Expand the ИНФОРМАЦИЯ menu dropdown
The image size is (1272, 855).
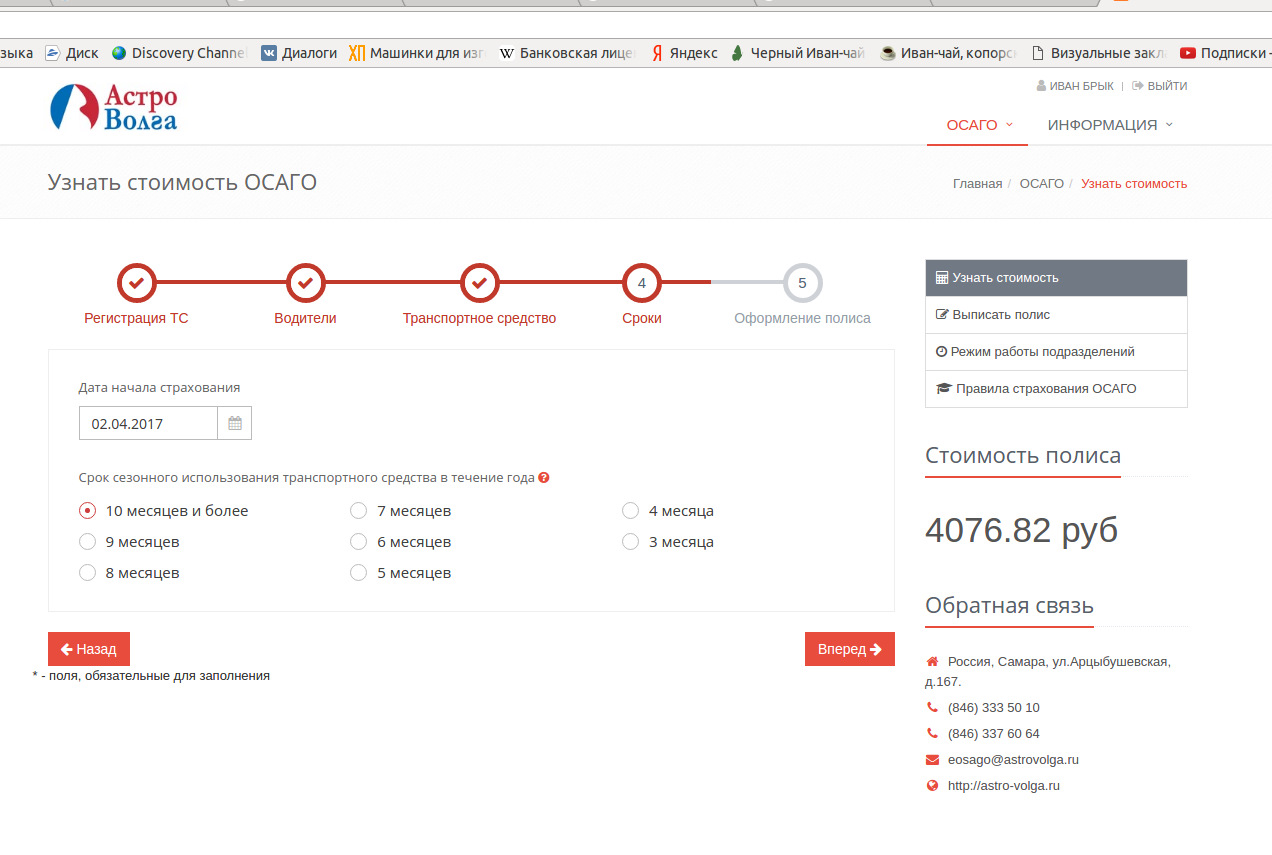click(1110, 125)
